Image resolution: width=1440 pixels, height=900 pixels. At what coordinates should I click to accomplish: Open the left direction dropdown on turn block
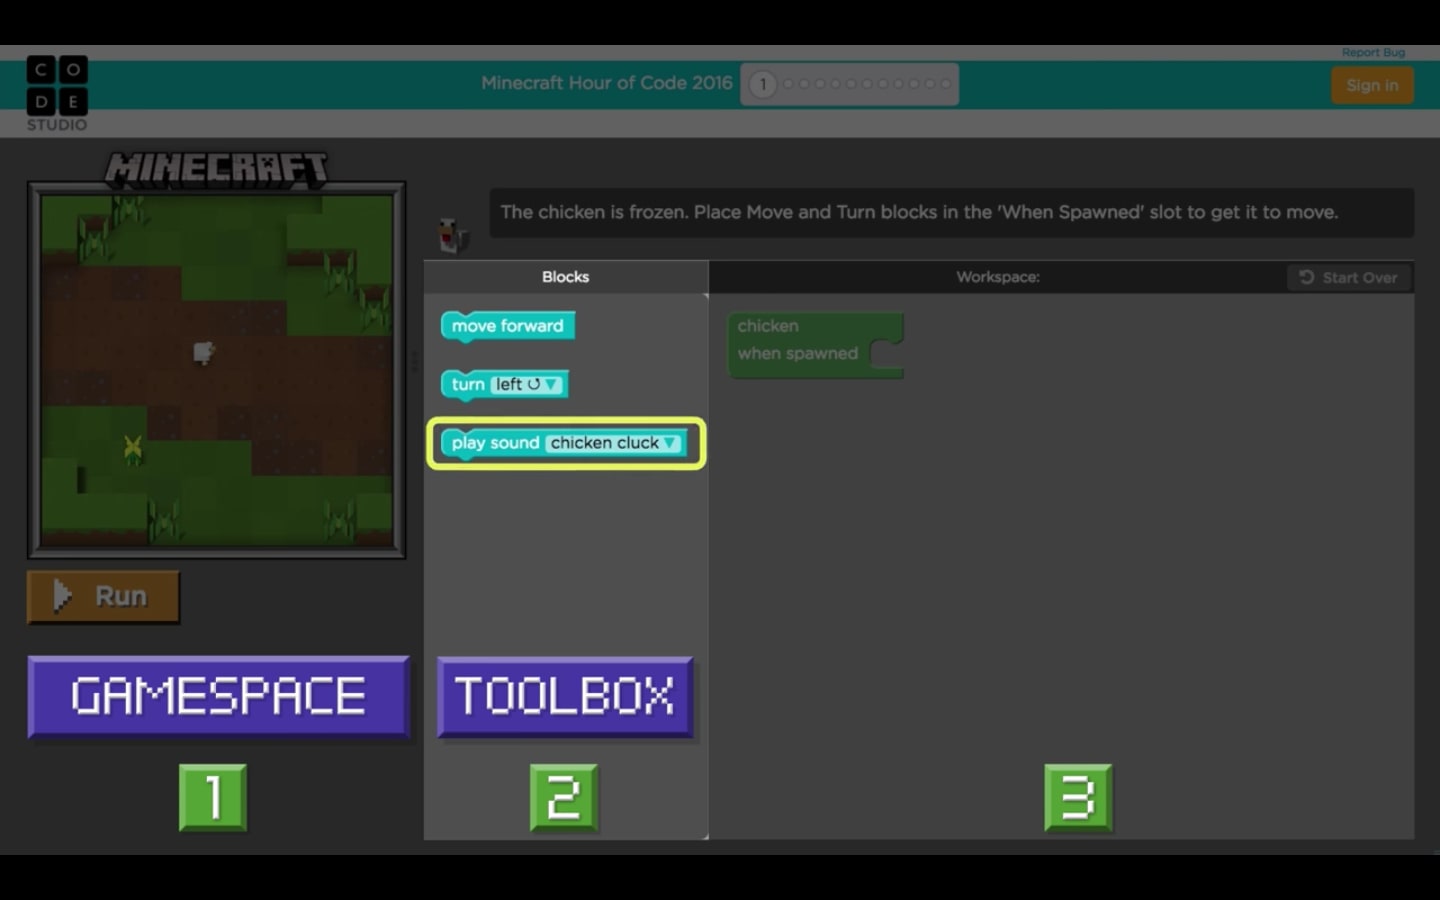[x=527, y=384]
